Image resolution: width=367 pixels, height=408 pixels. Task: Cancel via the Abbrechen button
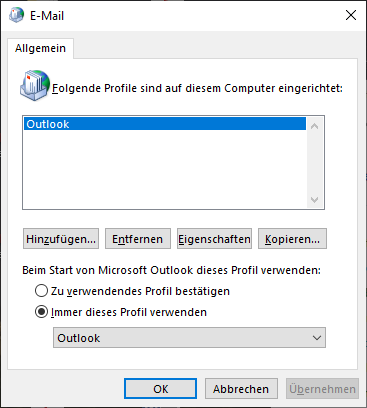tap(241, 389)
